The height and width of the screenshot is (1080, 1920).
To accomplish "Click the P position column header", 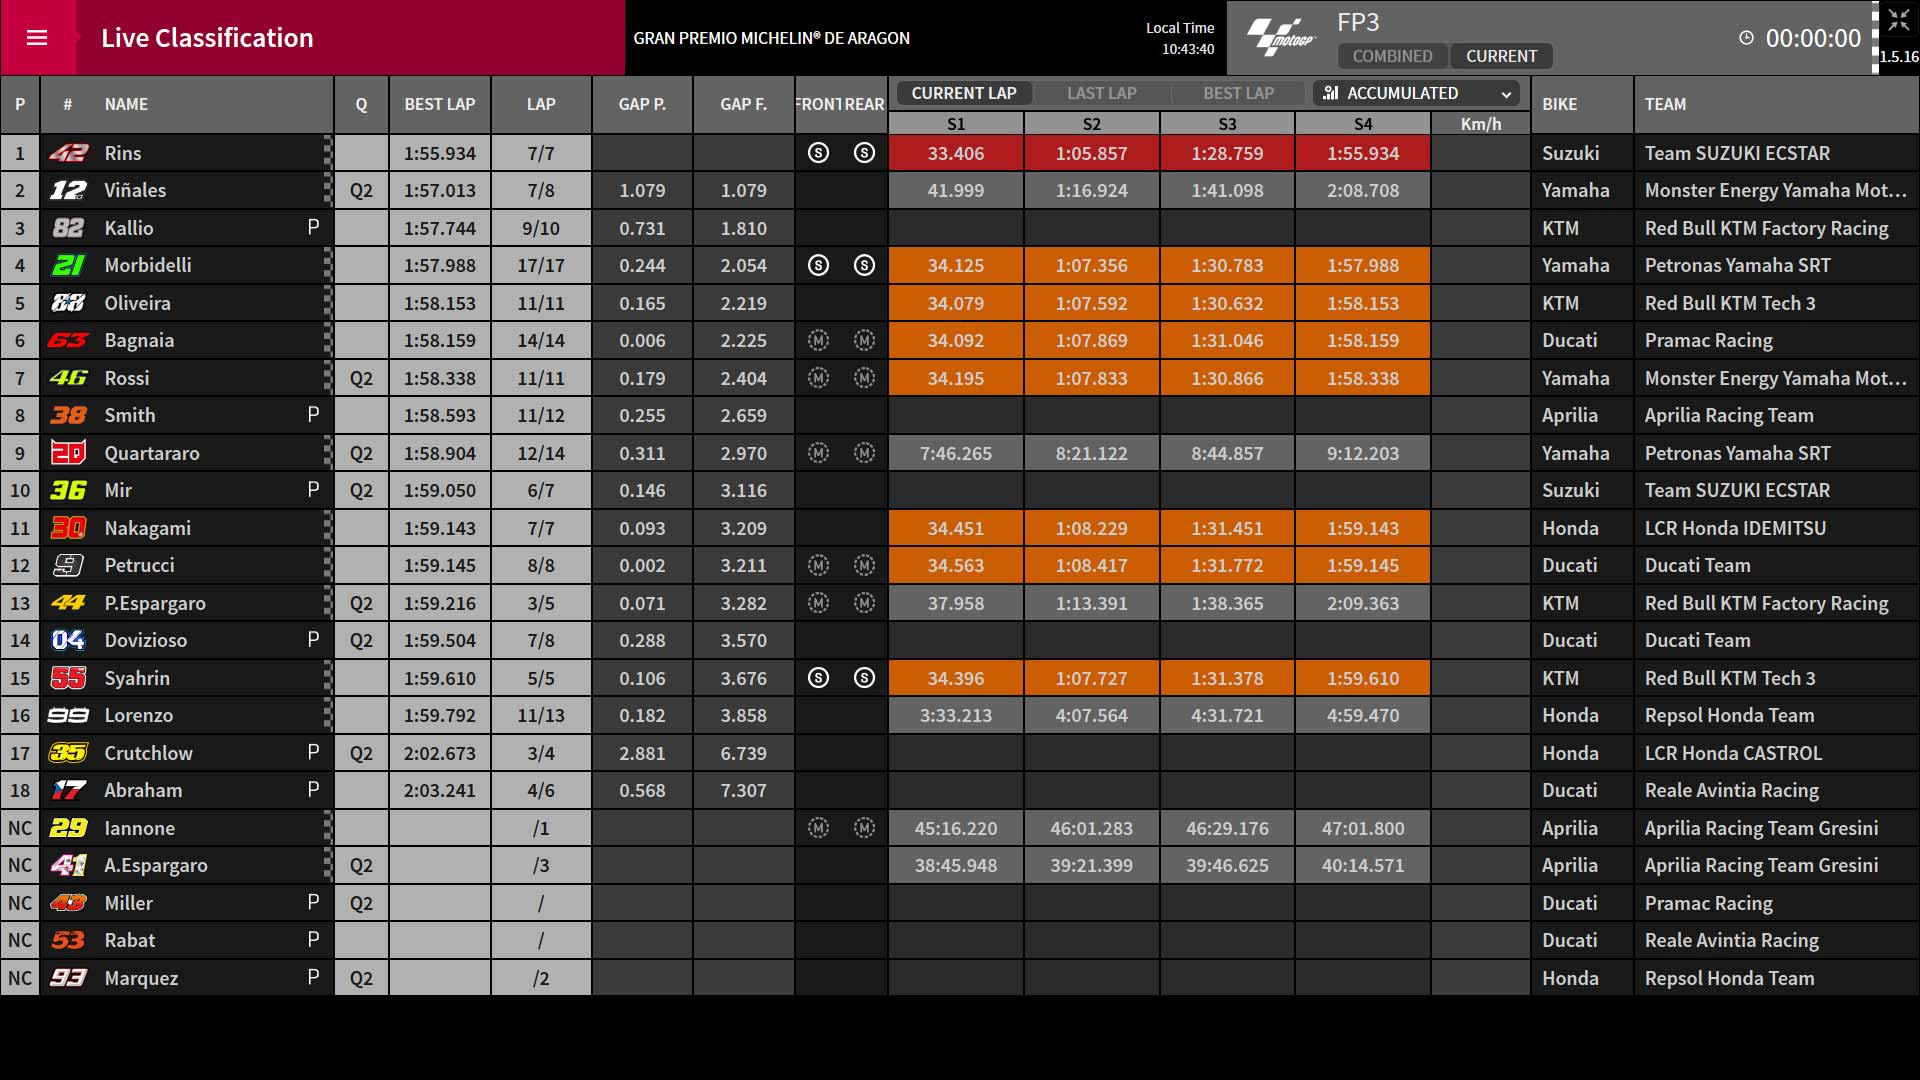I will [20, 104].
